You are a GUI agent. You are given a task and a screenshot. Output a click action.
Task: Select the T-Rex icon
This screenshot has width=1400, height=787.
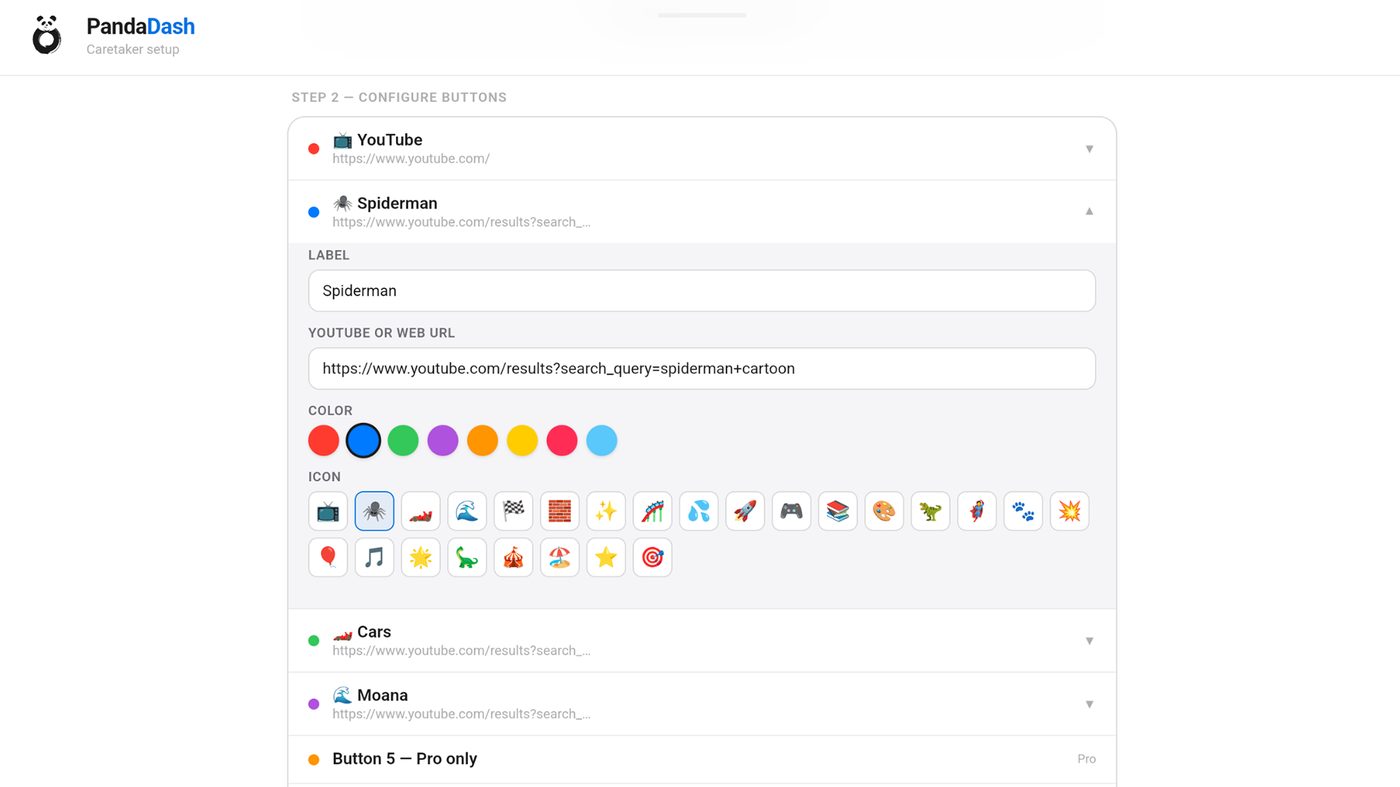click(x=930, y=511)
